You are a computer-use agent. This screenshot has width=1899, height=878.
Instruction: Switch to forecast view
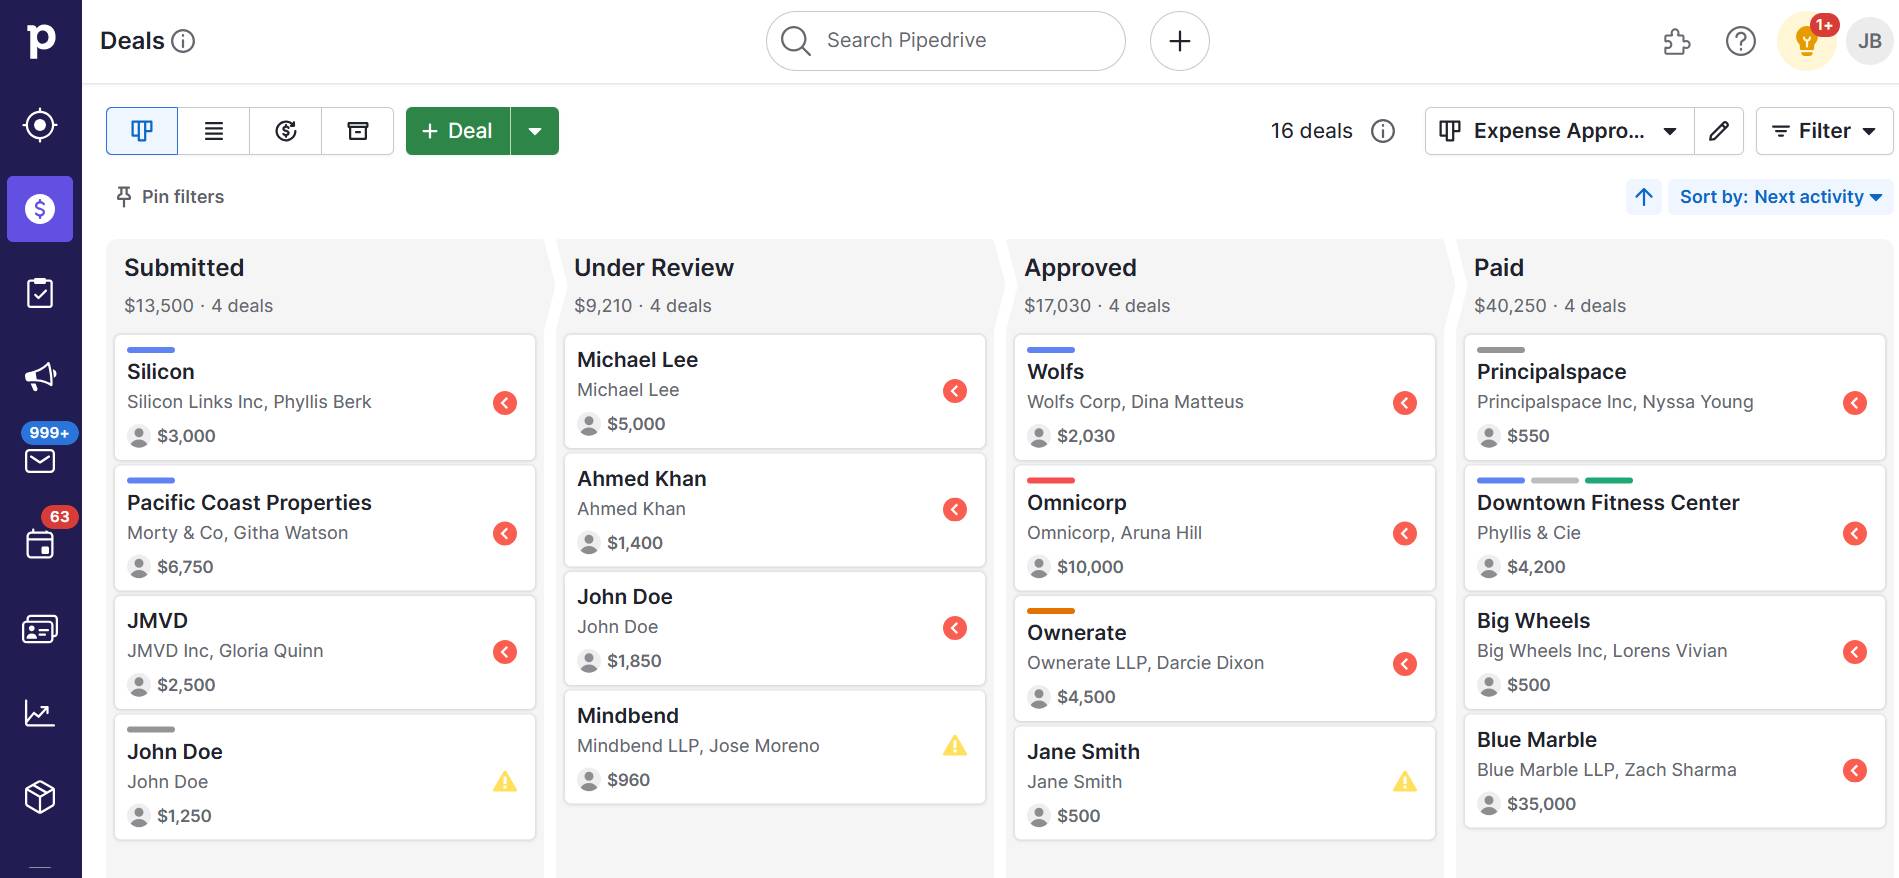(x=286, y=131)
